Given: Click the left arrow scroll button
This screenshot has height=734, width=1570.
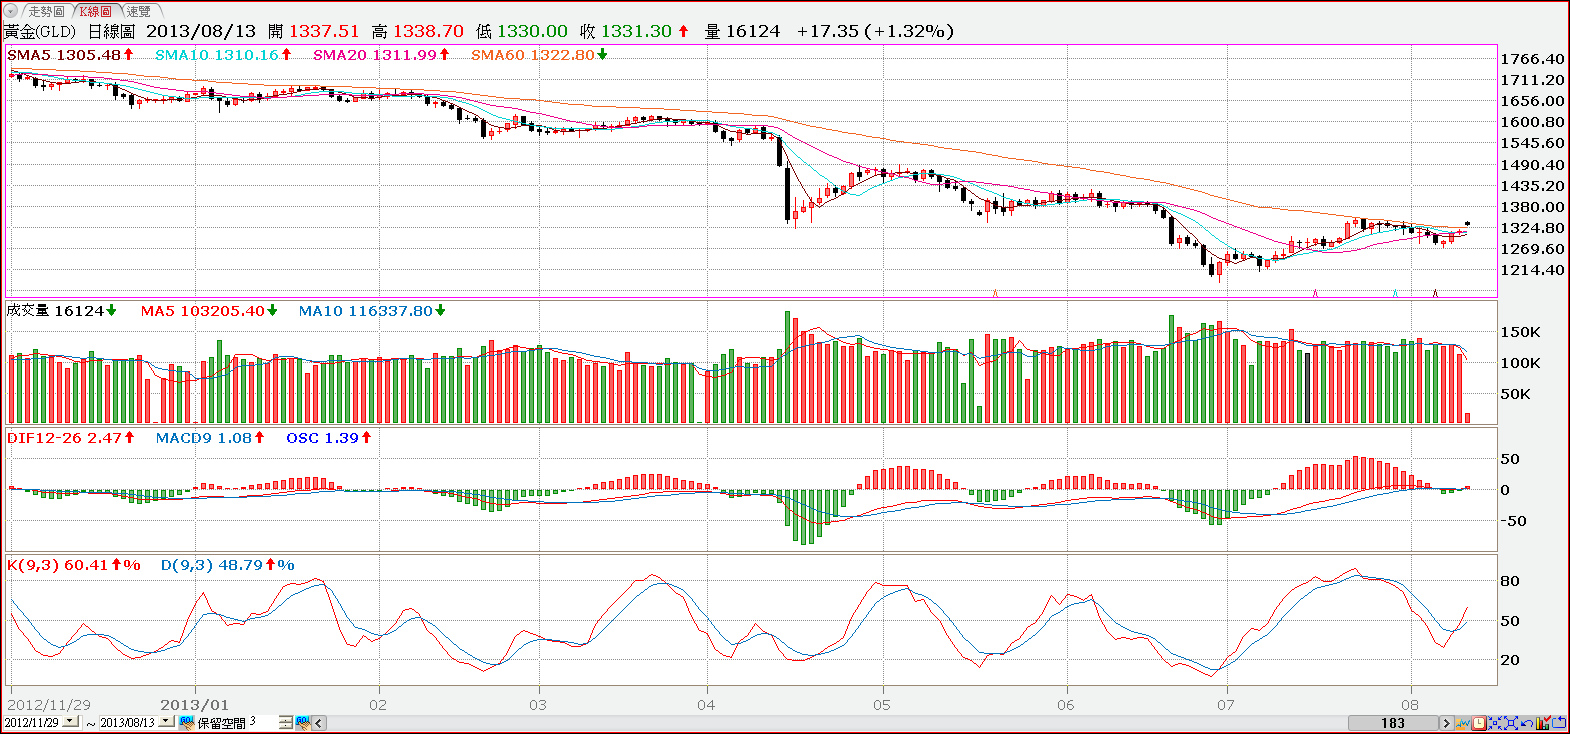Looking at the screenshot, I should tap(319, 723).
